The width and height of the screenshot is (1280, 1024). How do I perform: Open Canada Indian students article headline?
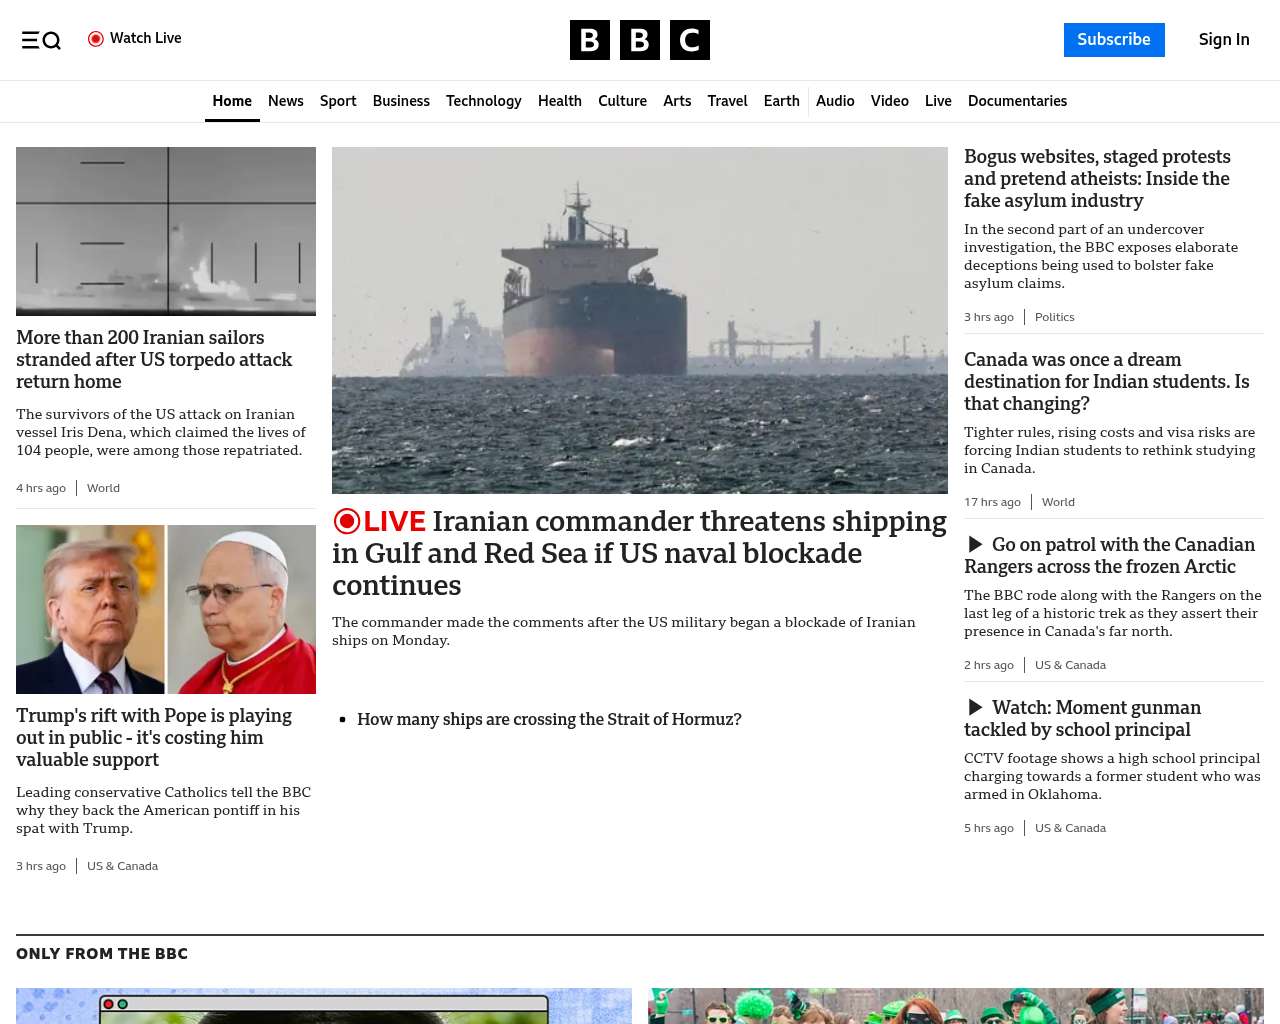pos(1106,382)
